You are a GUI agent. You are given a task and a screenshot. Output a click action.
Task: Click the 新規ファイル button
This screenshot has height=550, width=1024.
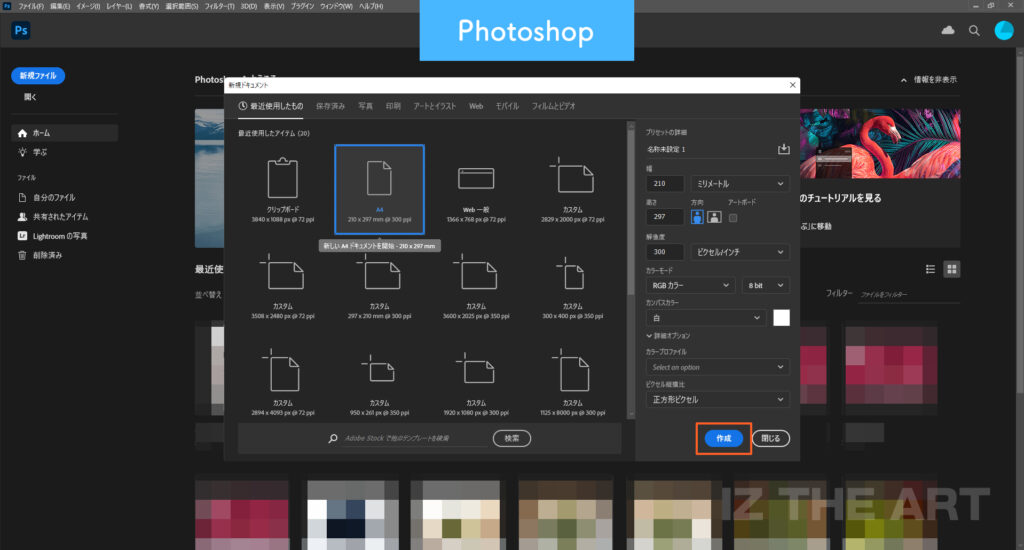click(x=38, y=76)
